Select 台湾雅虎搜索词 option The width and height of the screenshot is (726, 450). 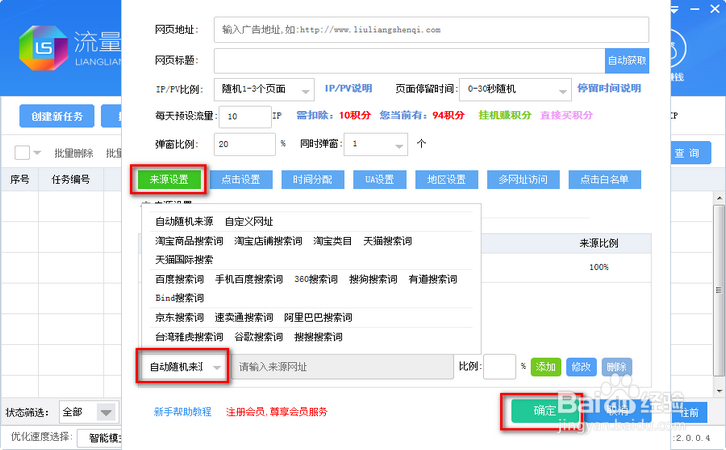point(189,337)
